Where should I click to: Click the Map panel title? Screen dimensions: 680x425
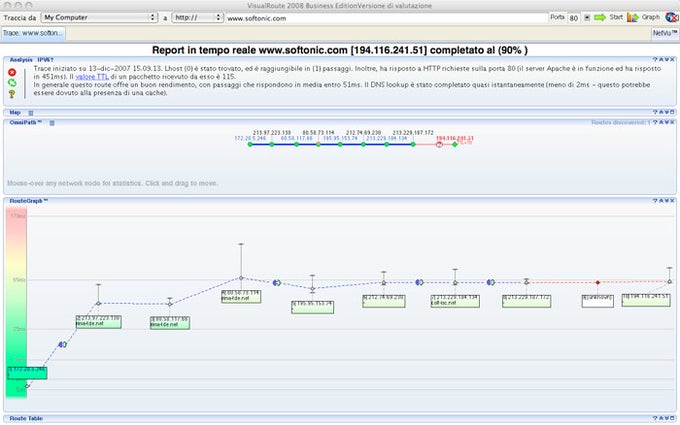pos(15,113)
